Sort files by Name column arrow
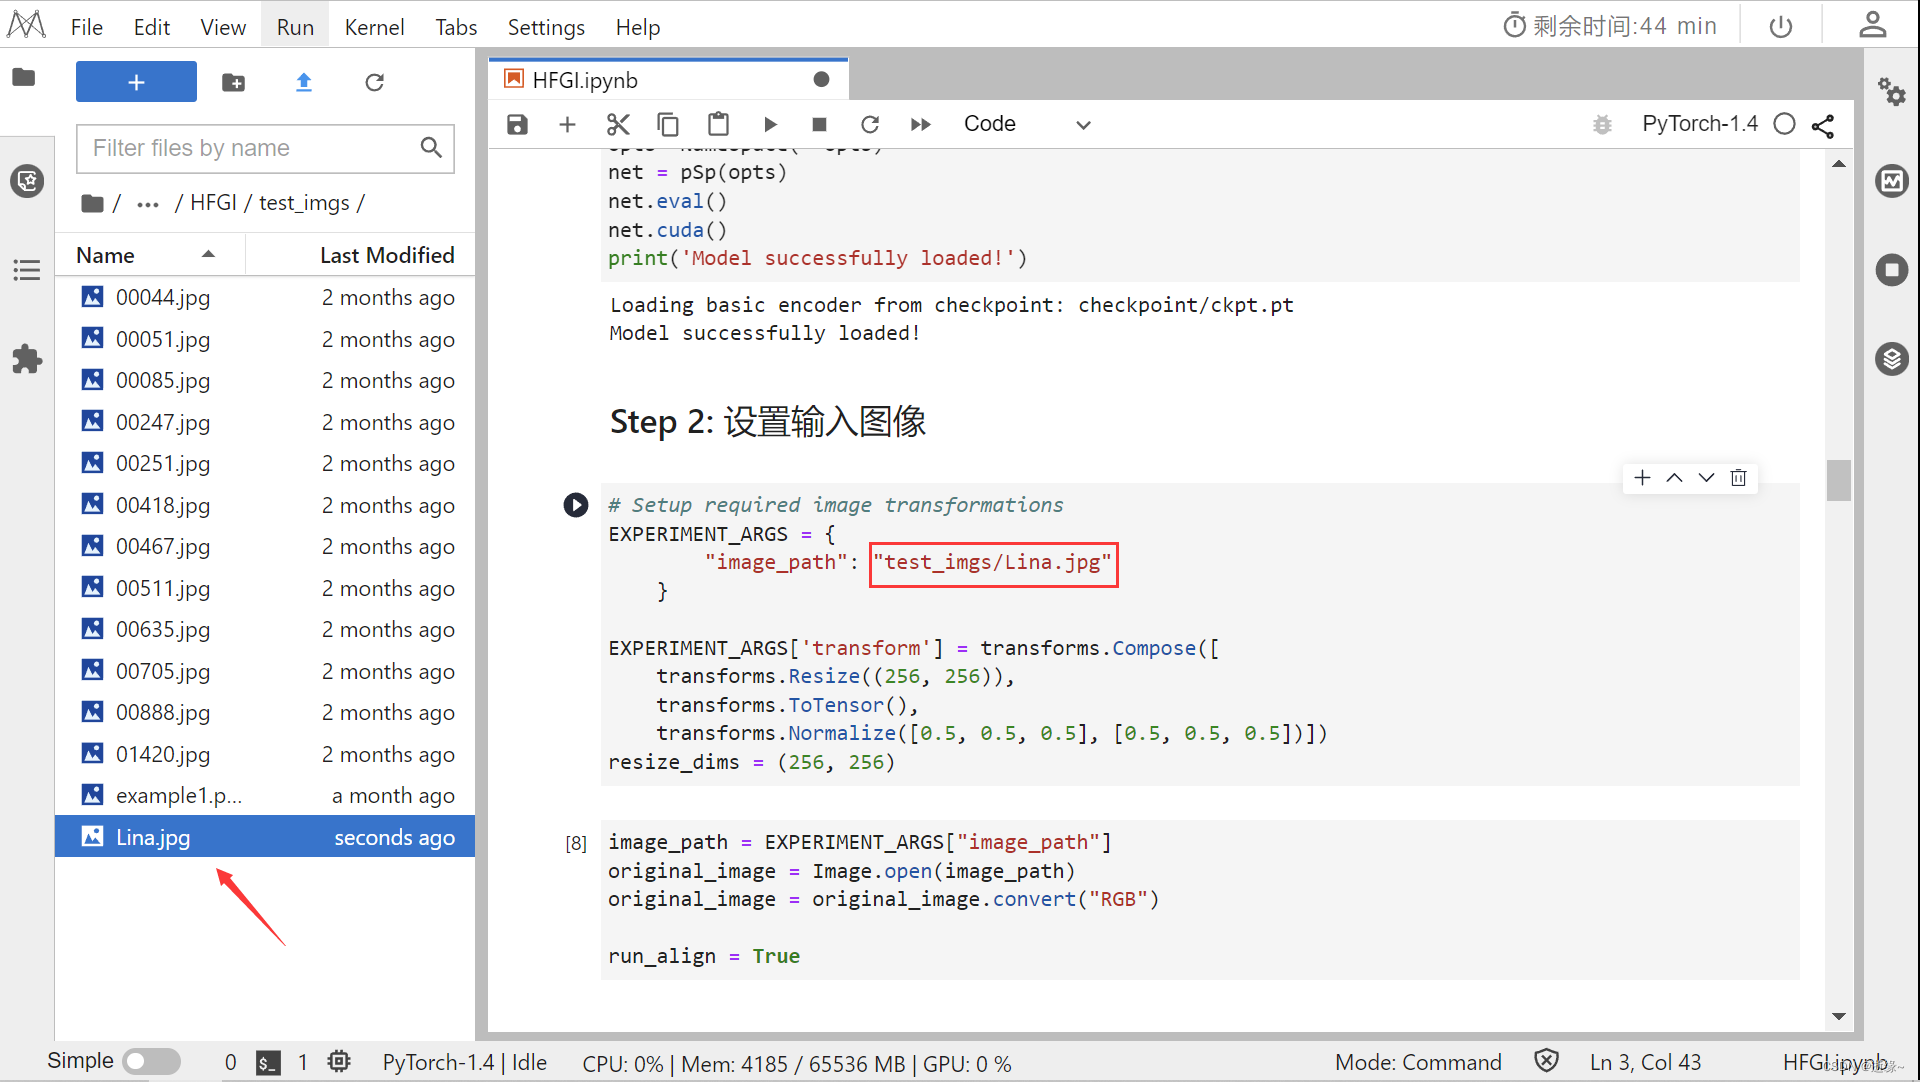 [x=208, y=255]
